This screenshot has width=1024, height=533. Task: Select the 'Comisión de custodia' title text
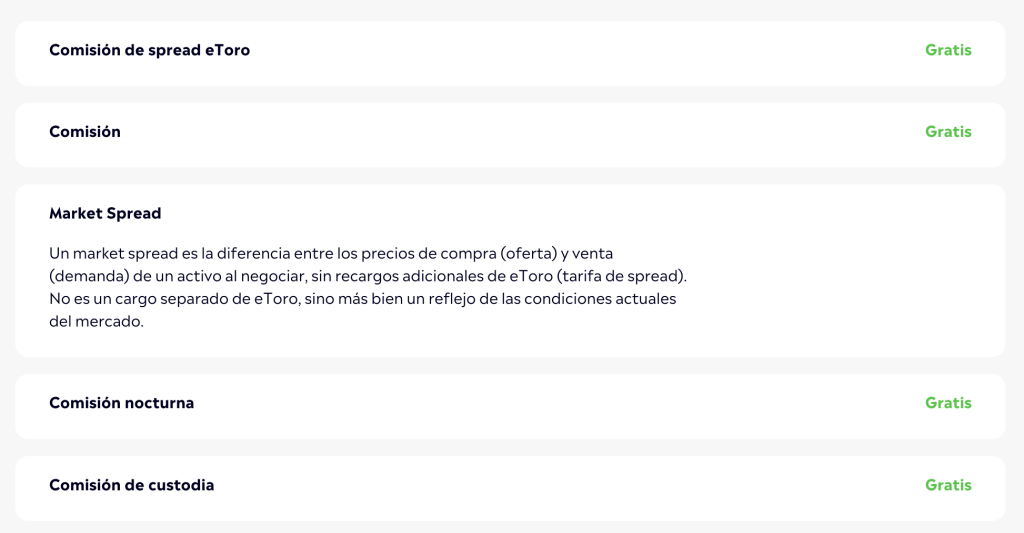point(131,486)
